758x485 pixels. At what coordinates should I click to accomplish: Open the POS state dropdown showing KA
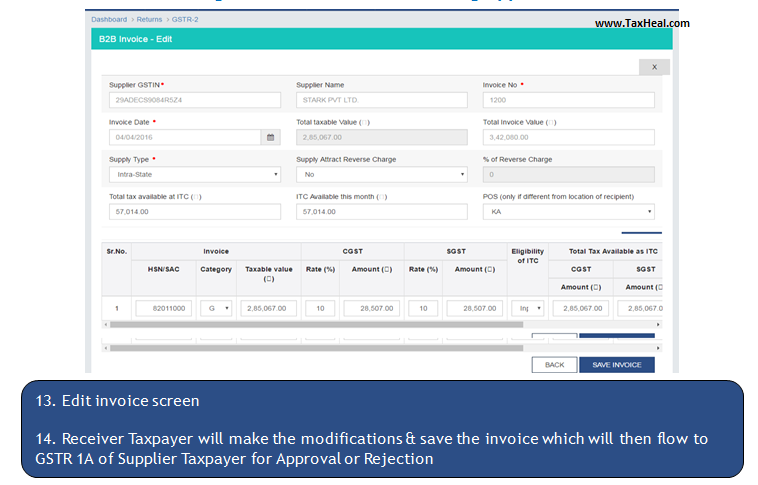[568, 212]
